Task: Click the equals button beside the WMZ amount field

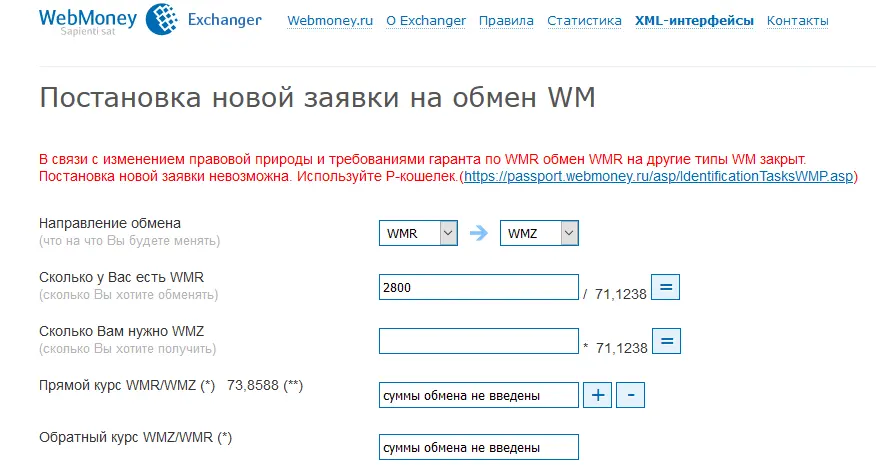Action: coord(666,341)
